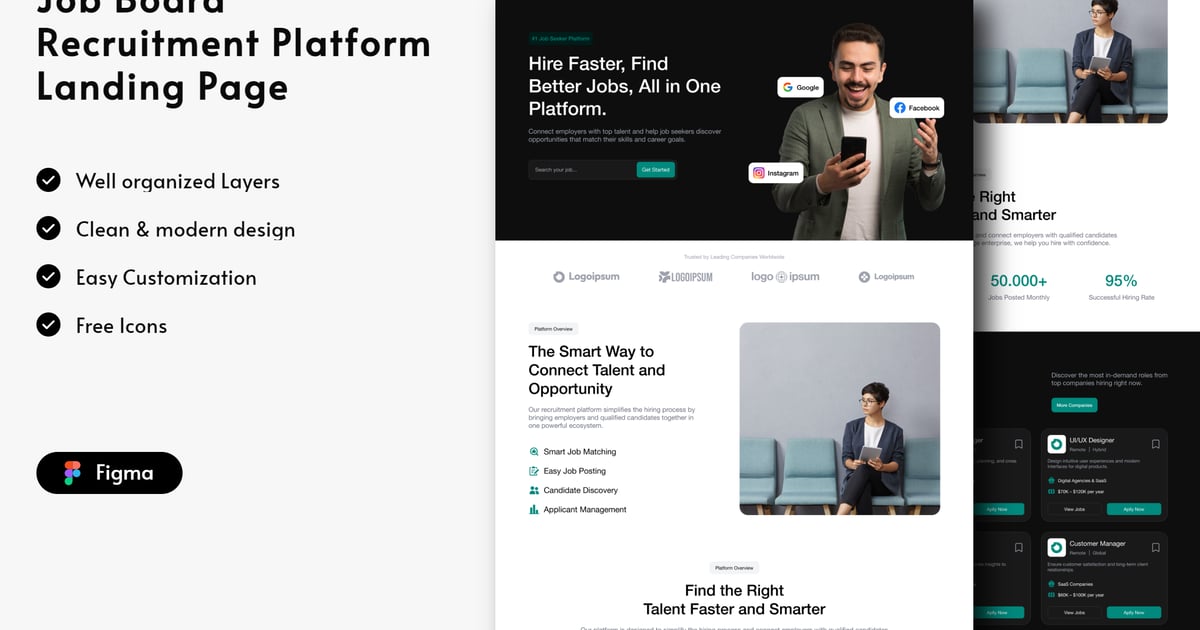Click the Candidate Discovery people icon
The height and width of the screenshot is (630, 1200).
pyautogui.click(x=534, y=490)
